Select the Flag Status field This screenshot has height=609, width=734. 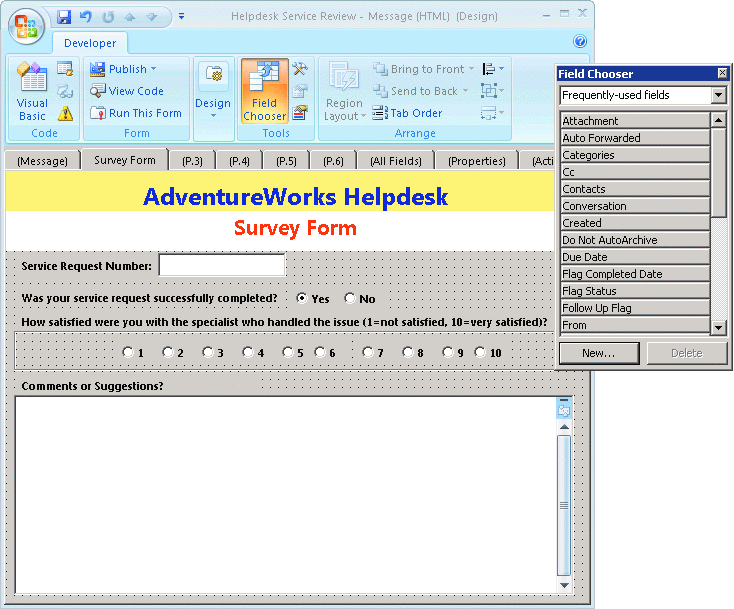635,291
